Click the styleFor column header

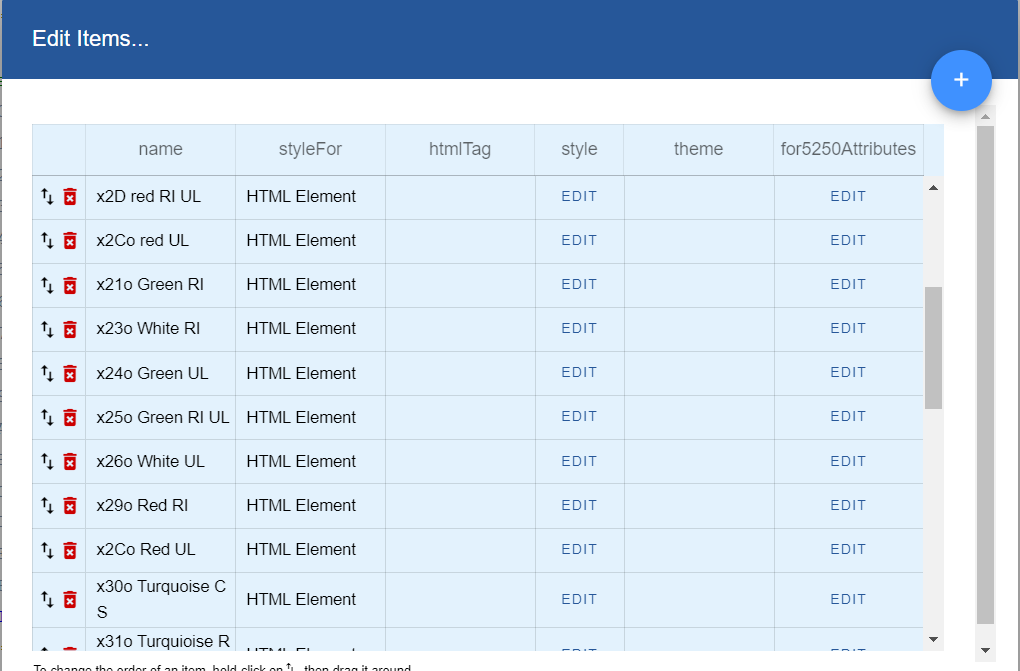[310, 149]
